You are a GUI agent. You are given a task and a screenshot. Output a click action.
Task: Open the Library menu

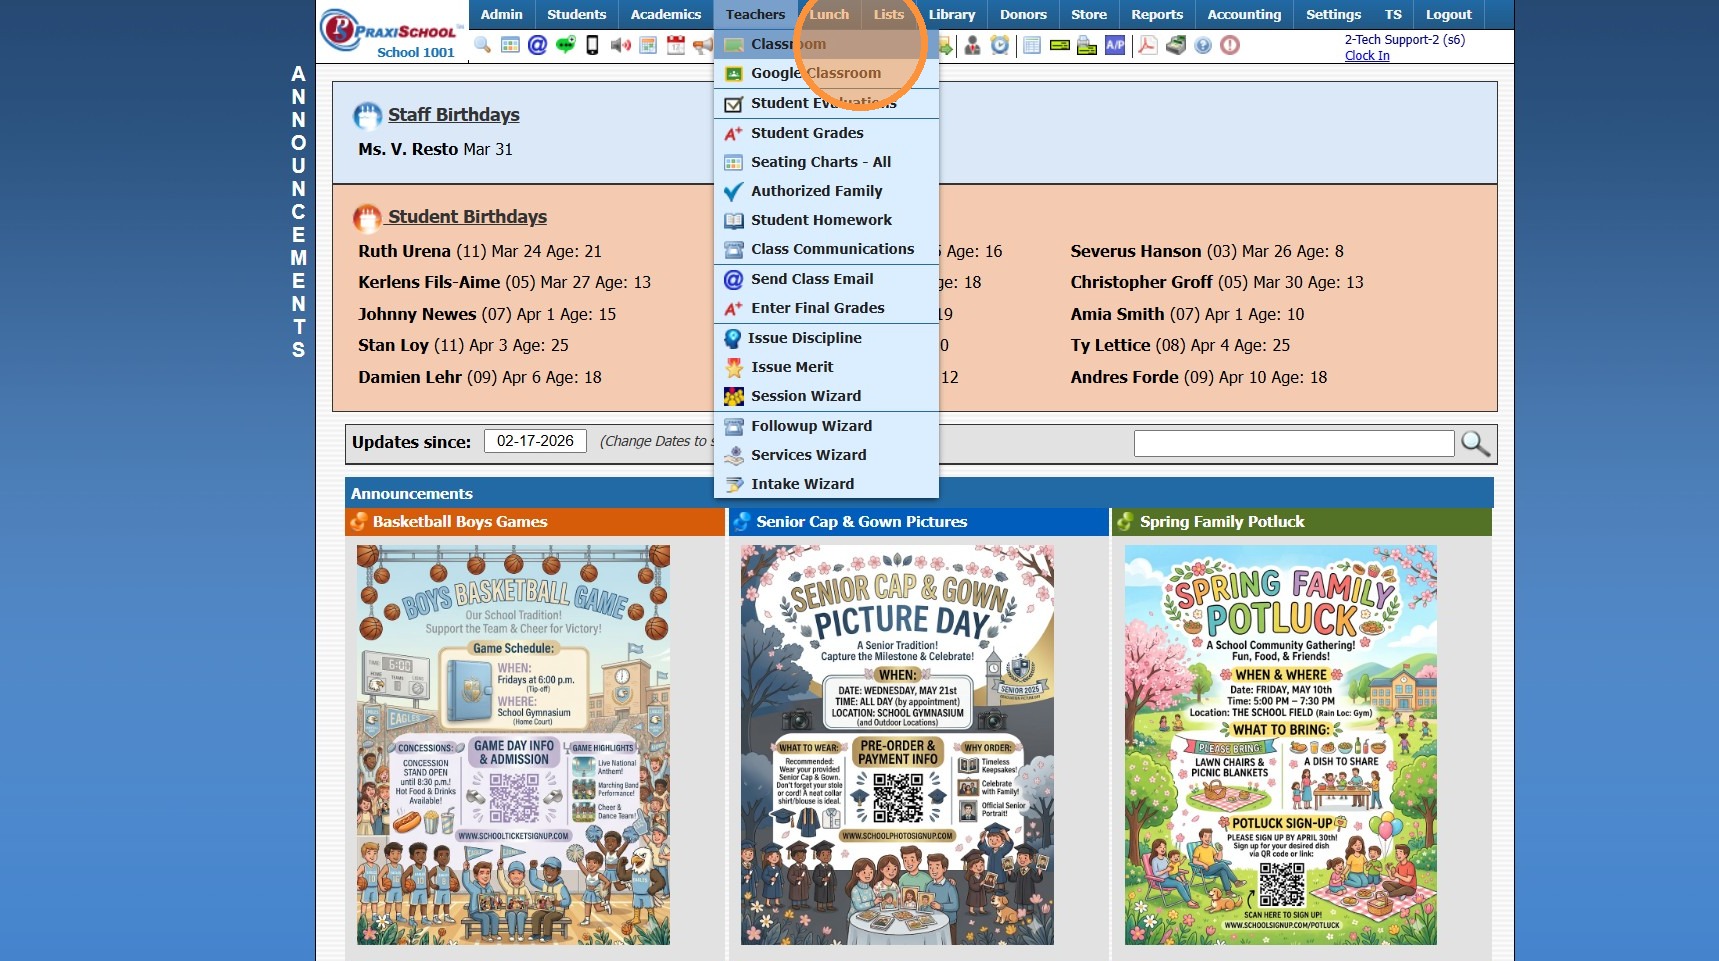click(x=952, y=14)
